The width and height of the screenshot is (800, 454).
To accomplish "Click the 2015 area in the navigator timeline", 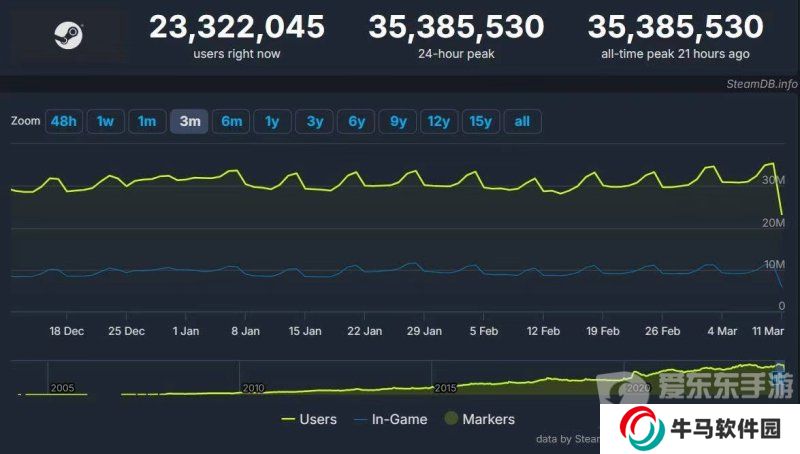I will click(x=445, y=386).
